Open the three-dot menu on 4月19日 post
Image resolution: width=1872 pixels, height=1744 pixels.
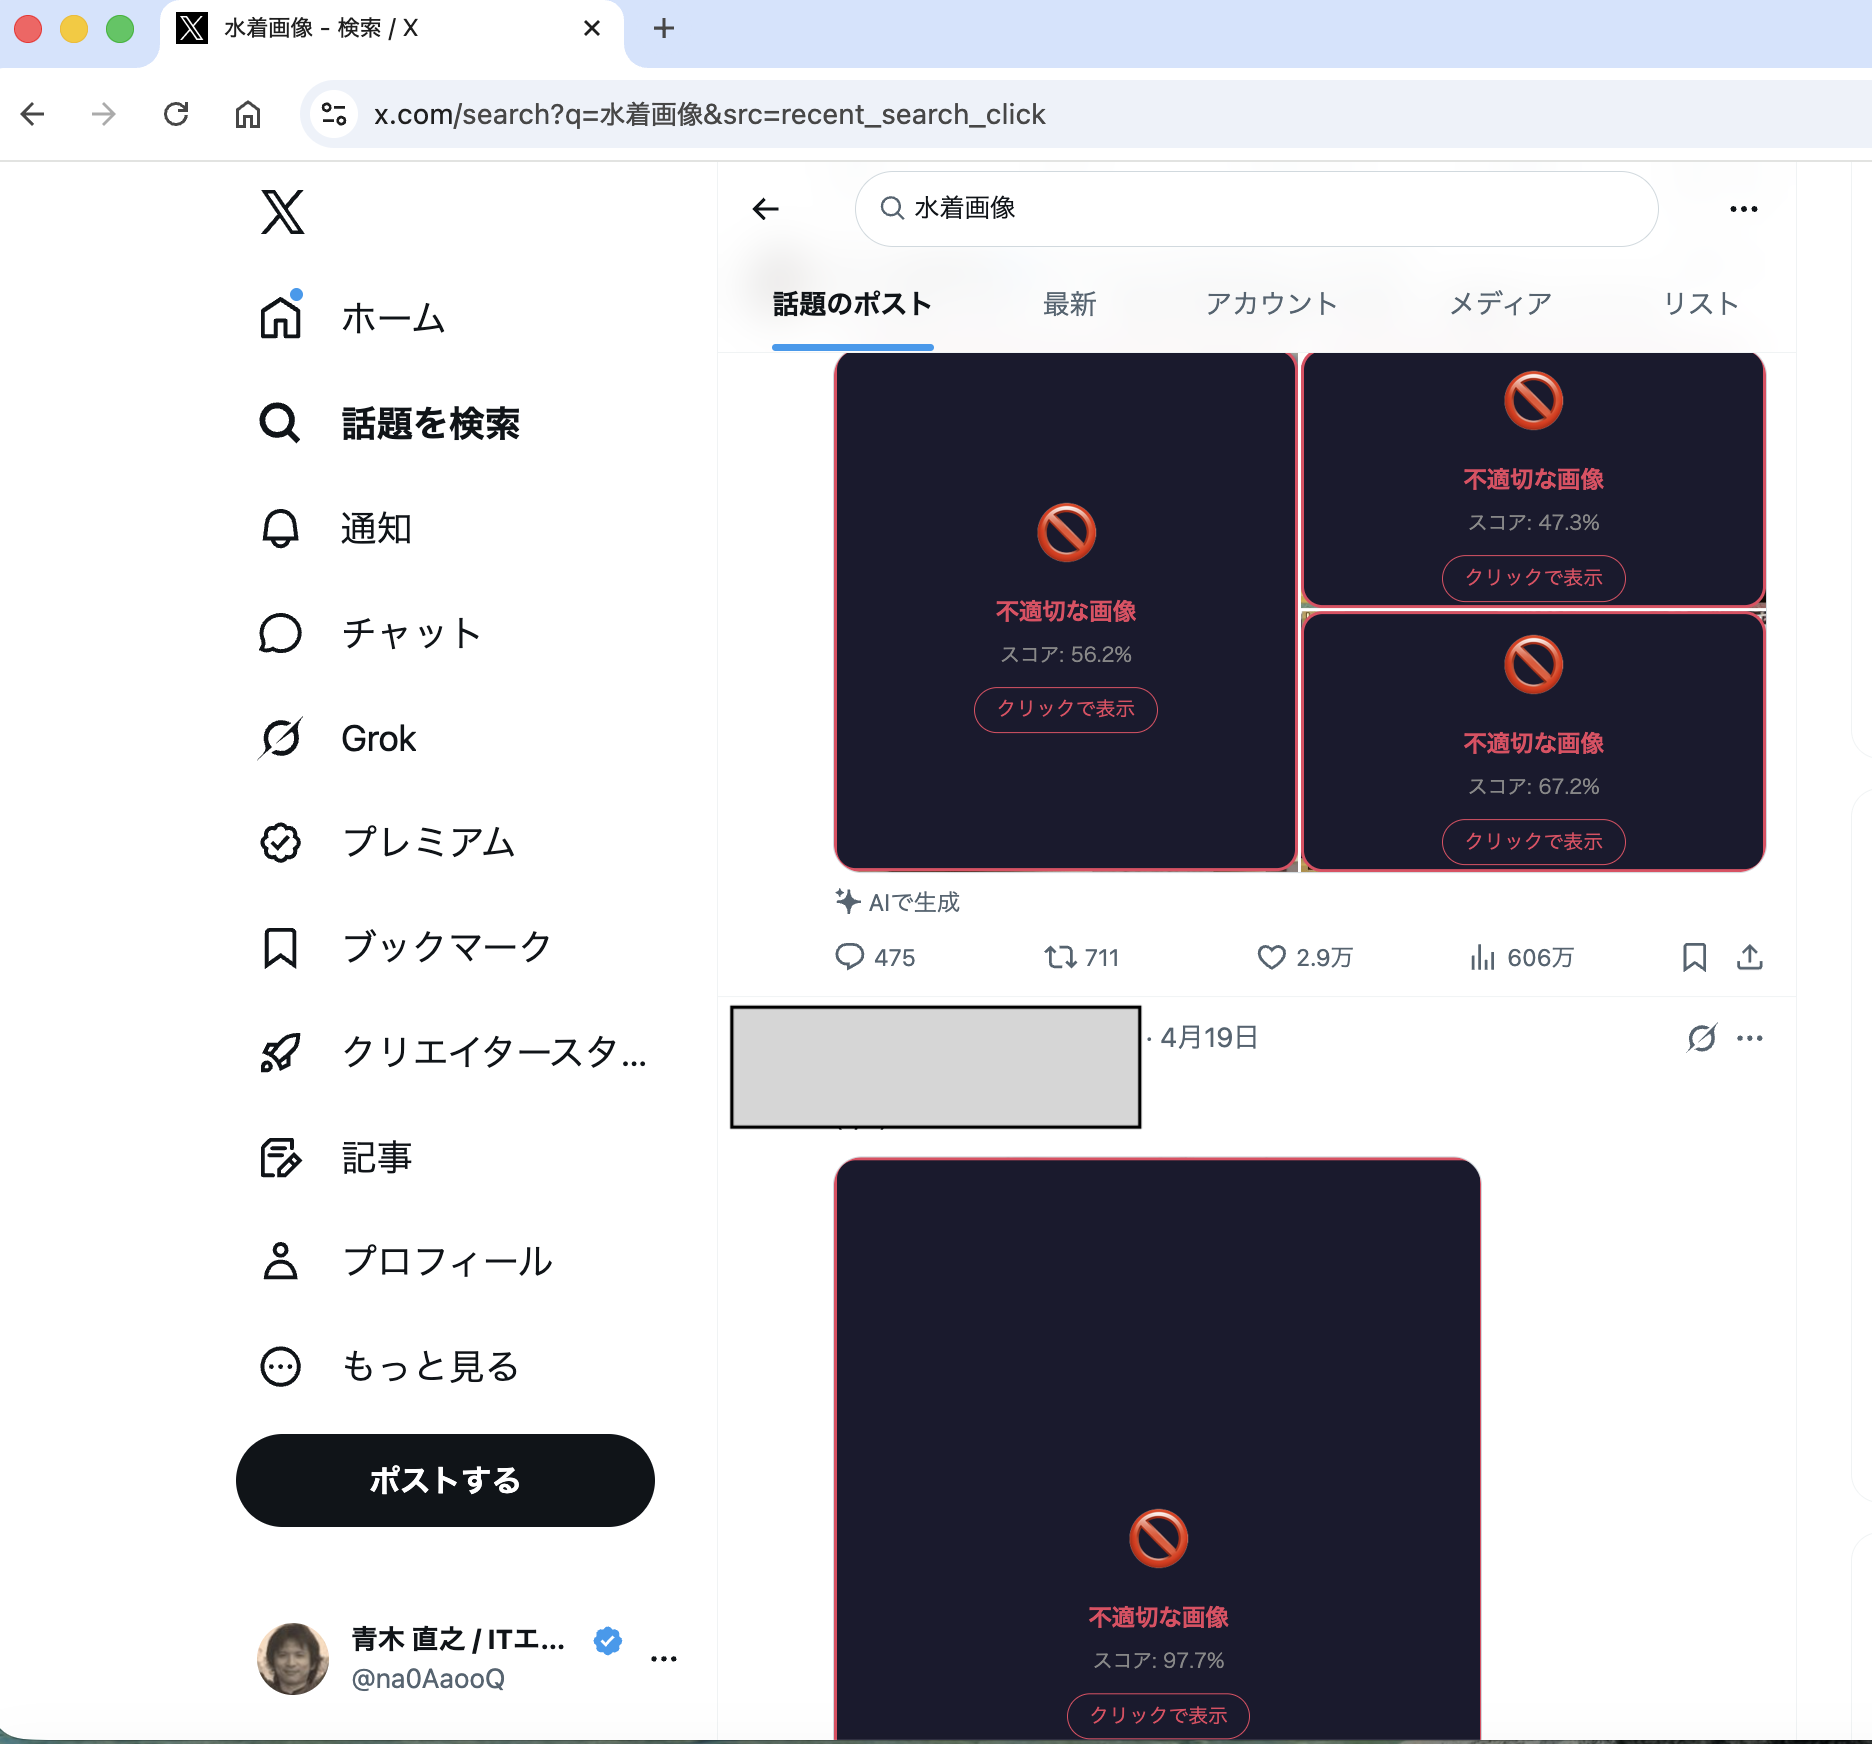click(x=1750, y=1038)
